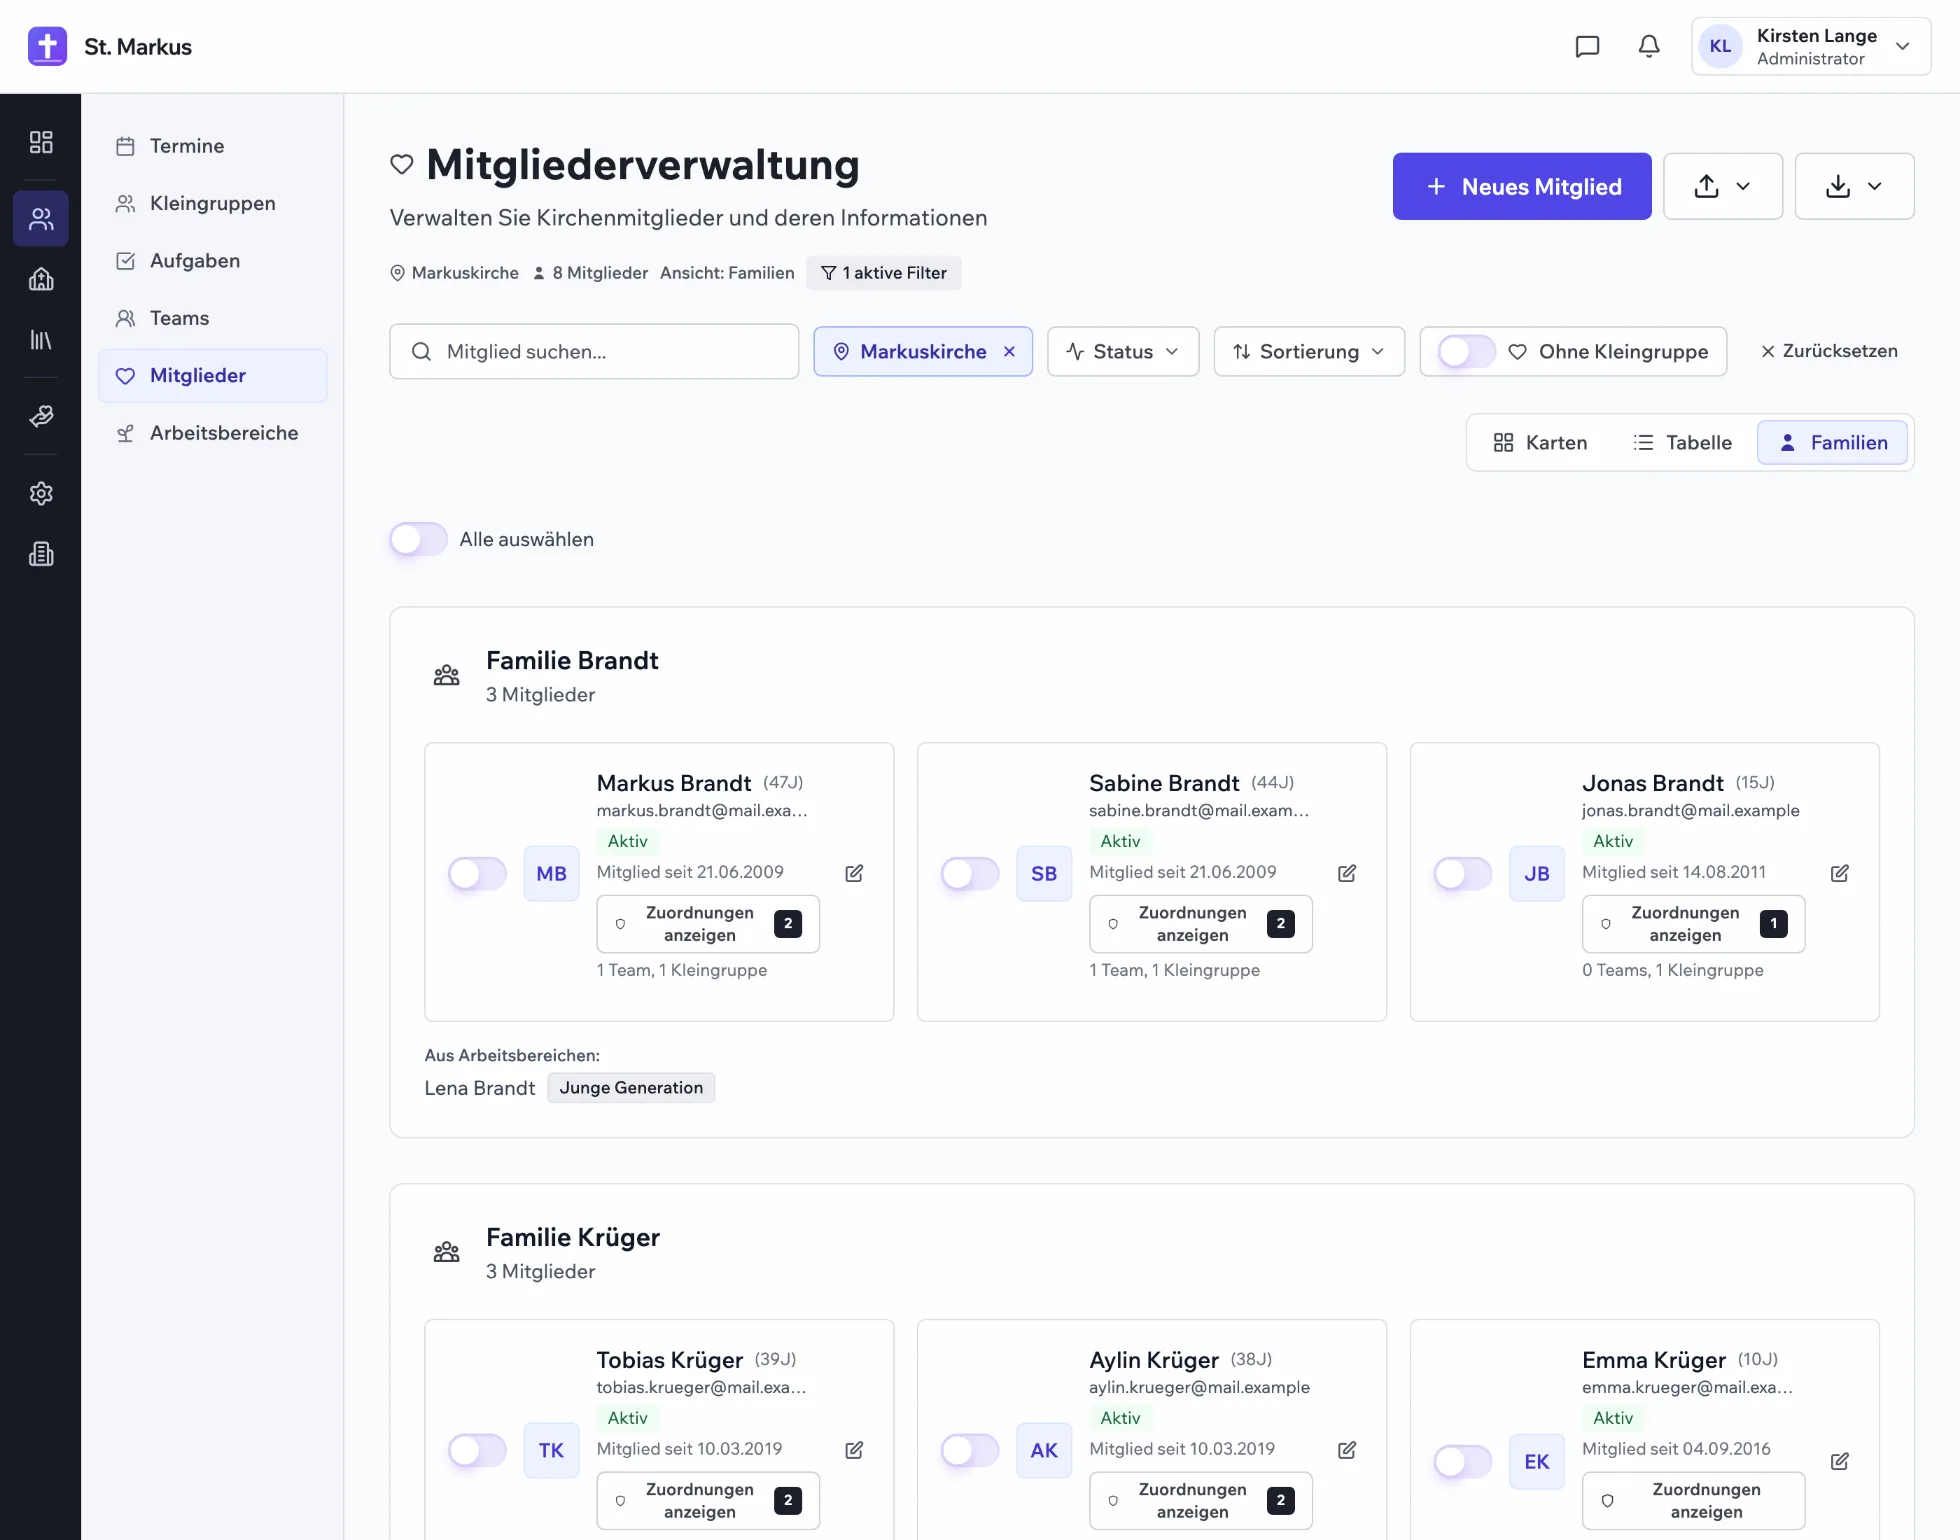Expand the Sortierung dropdown
This screenshot has height=1540, width=1960.
point(1309,352)
